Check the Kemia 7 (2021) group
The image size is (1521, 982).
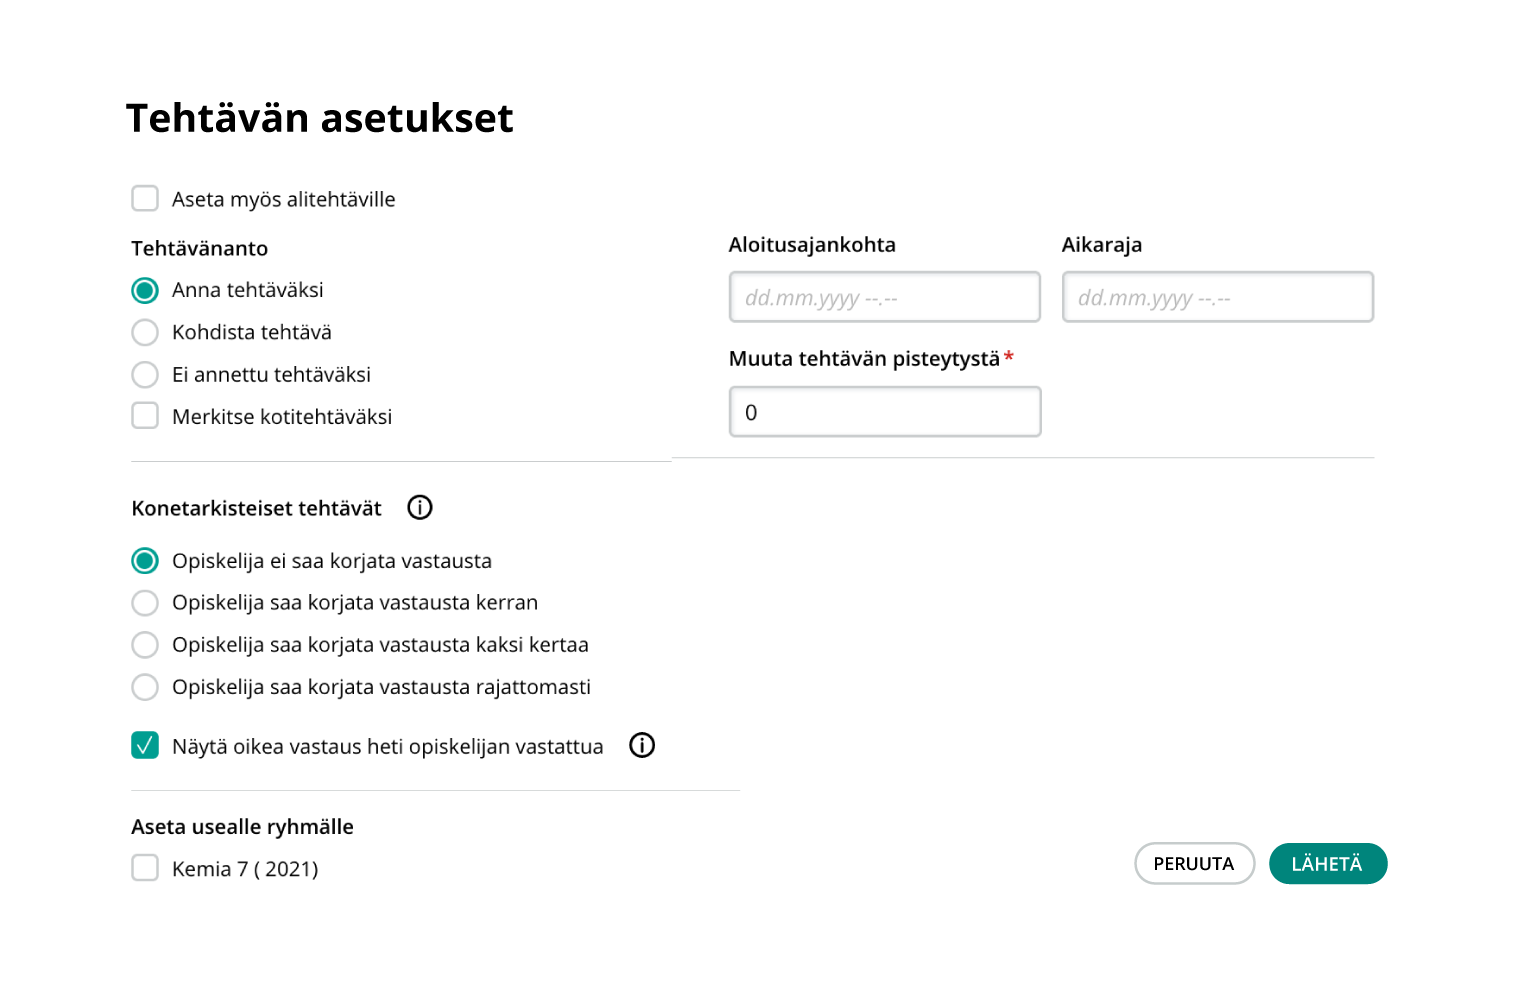point(145,868)
